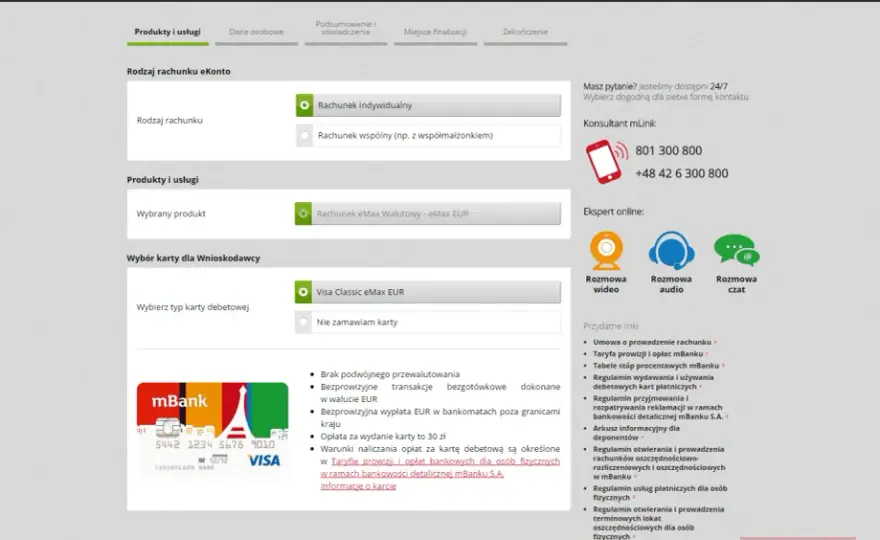Open Podsumowanie i oświadczenia step tab
This screenshot has height=540, width=880.
tap(346, 29)
